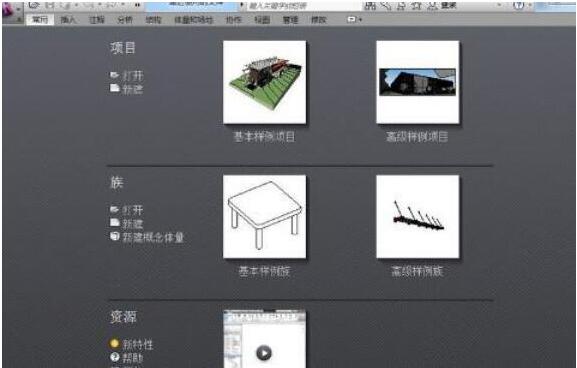Click the Revit application menu logo
Image resolution: width=577 pixels, height=368 pixels.
8,10
